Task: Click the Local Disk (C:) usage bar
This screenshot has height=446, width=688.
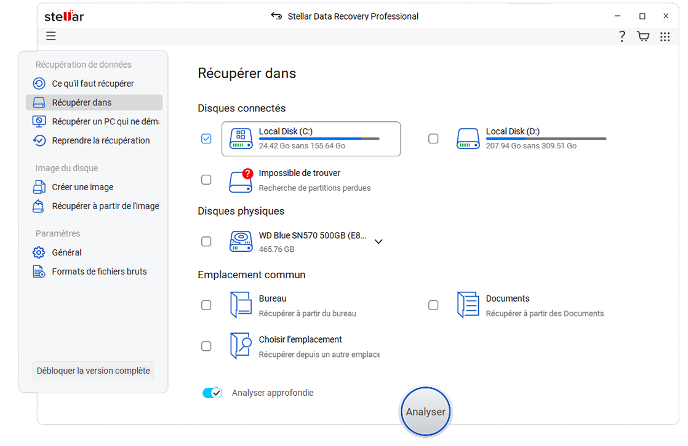Action: [319, 139]
